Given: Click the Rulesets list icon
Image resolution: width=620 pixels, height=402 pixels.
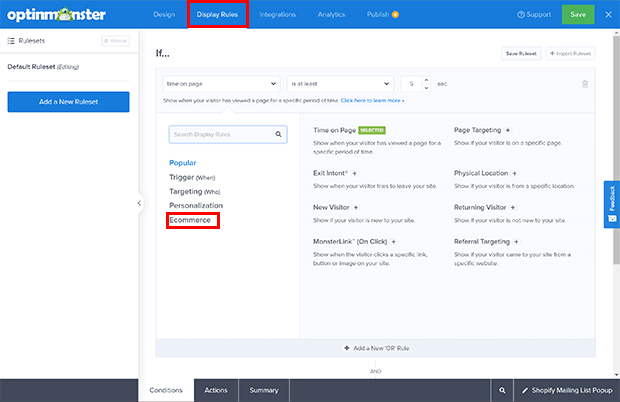Looking at the screenshot, I should coord(11,41).
